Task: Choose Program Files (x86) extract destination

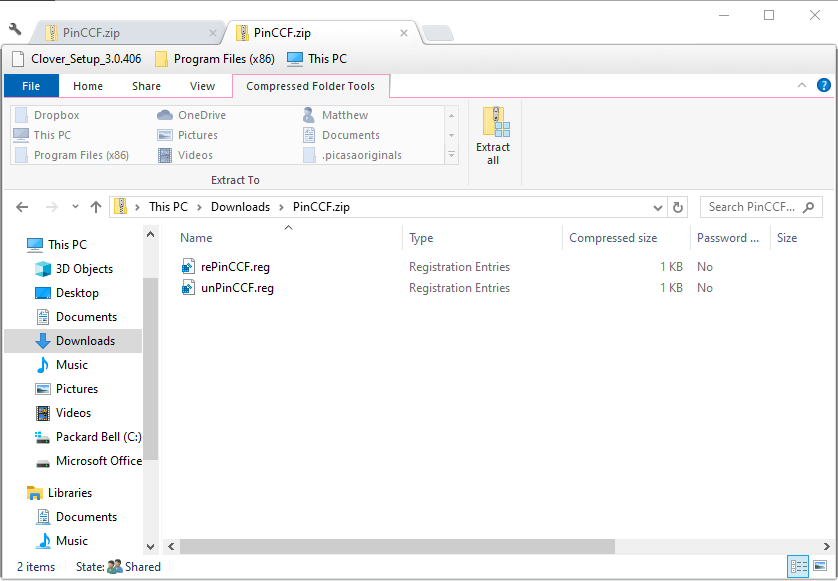Action: click(x=72, y=155)
